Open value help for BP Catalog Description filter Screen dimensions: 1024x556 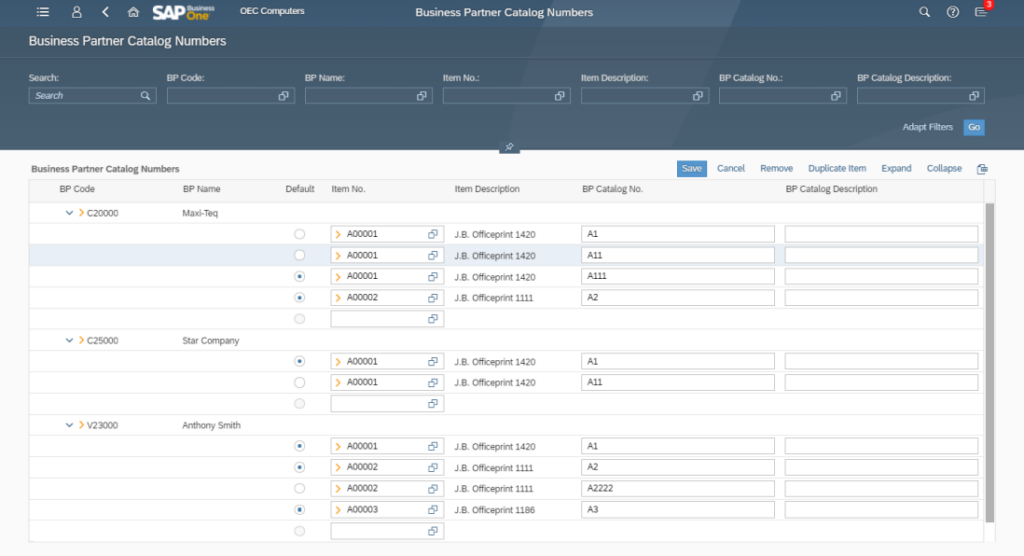[974, 96]
